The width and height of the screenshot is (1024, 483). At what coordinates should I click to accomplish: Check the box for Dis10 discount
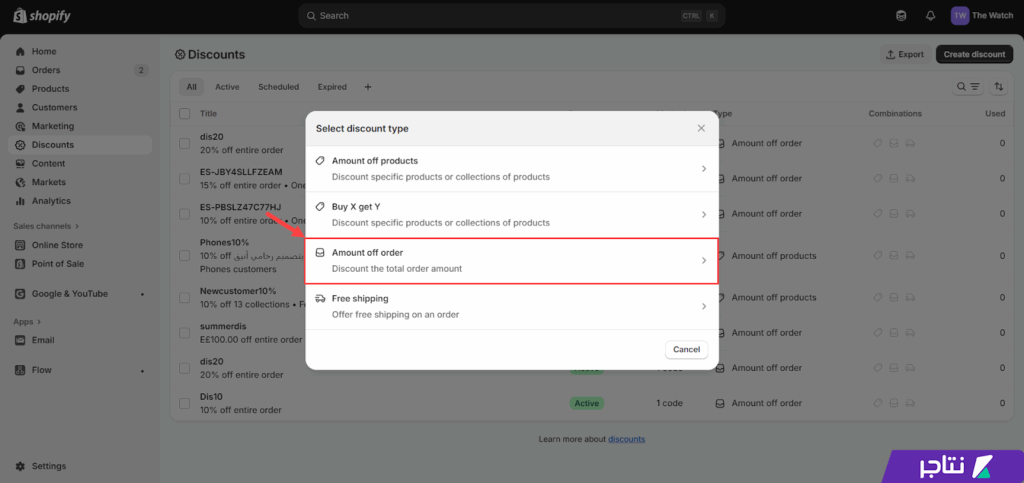point(184,403)
